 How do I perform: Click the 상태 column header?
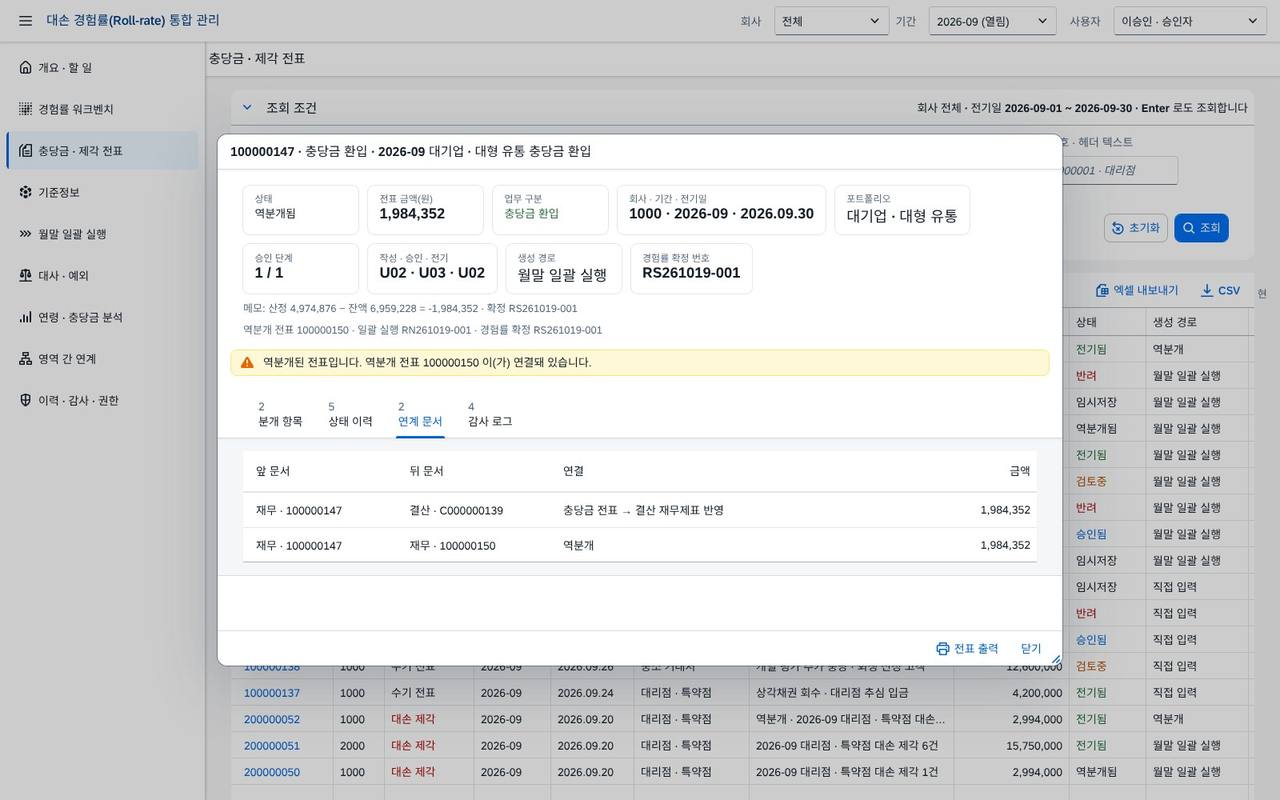click(x=1107, y=322)
